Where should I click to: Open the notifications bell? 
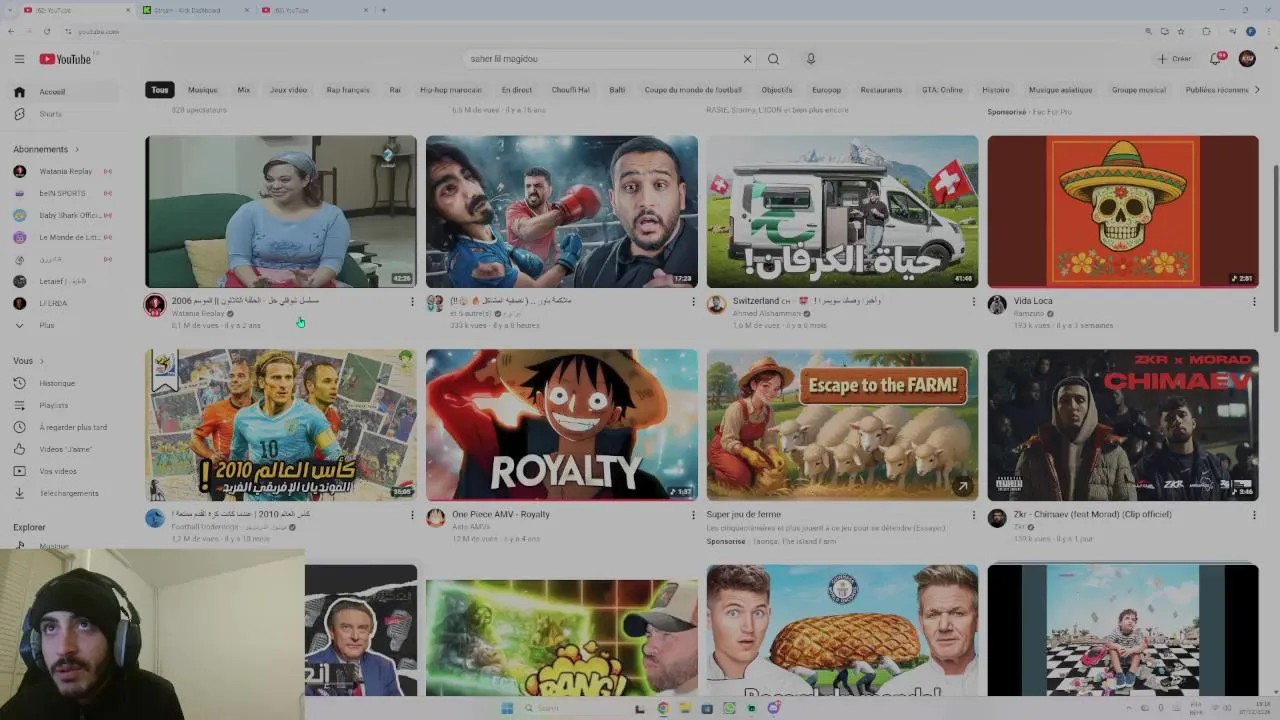1216,59
